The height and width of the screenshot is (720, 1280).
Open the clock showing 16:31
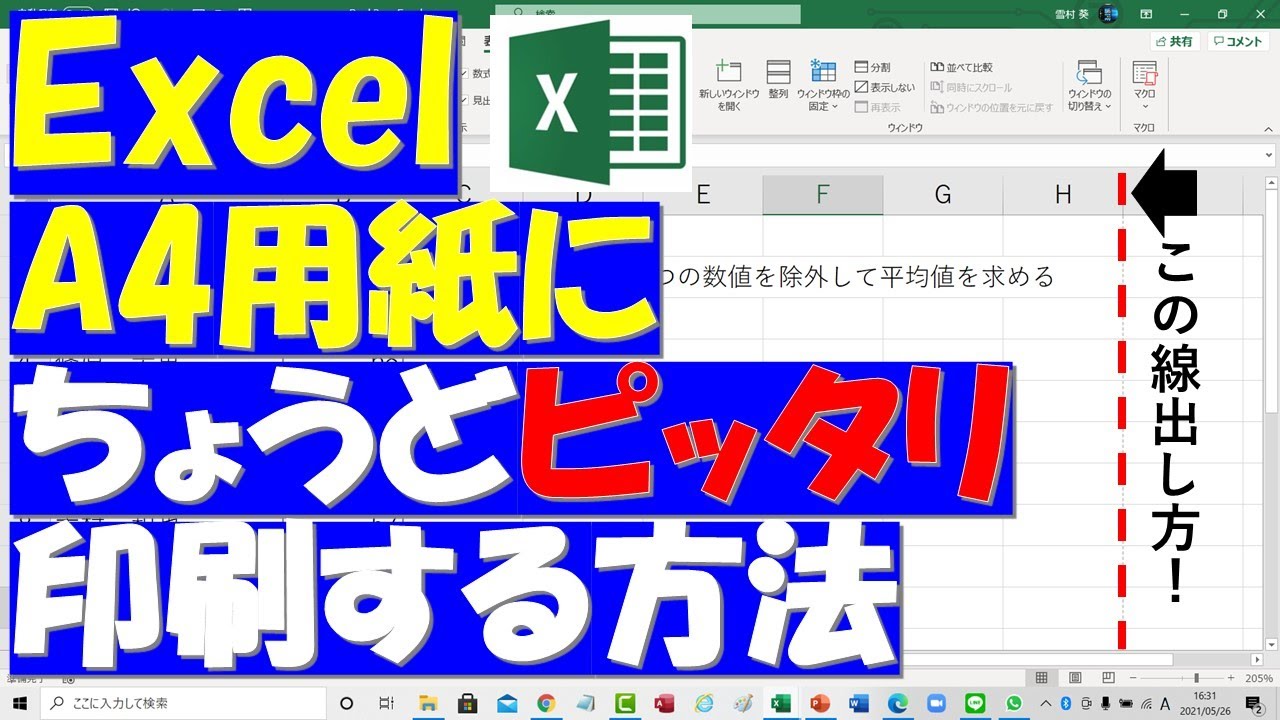point(1206,703)
